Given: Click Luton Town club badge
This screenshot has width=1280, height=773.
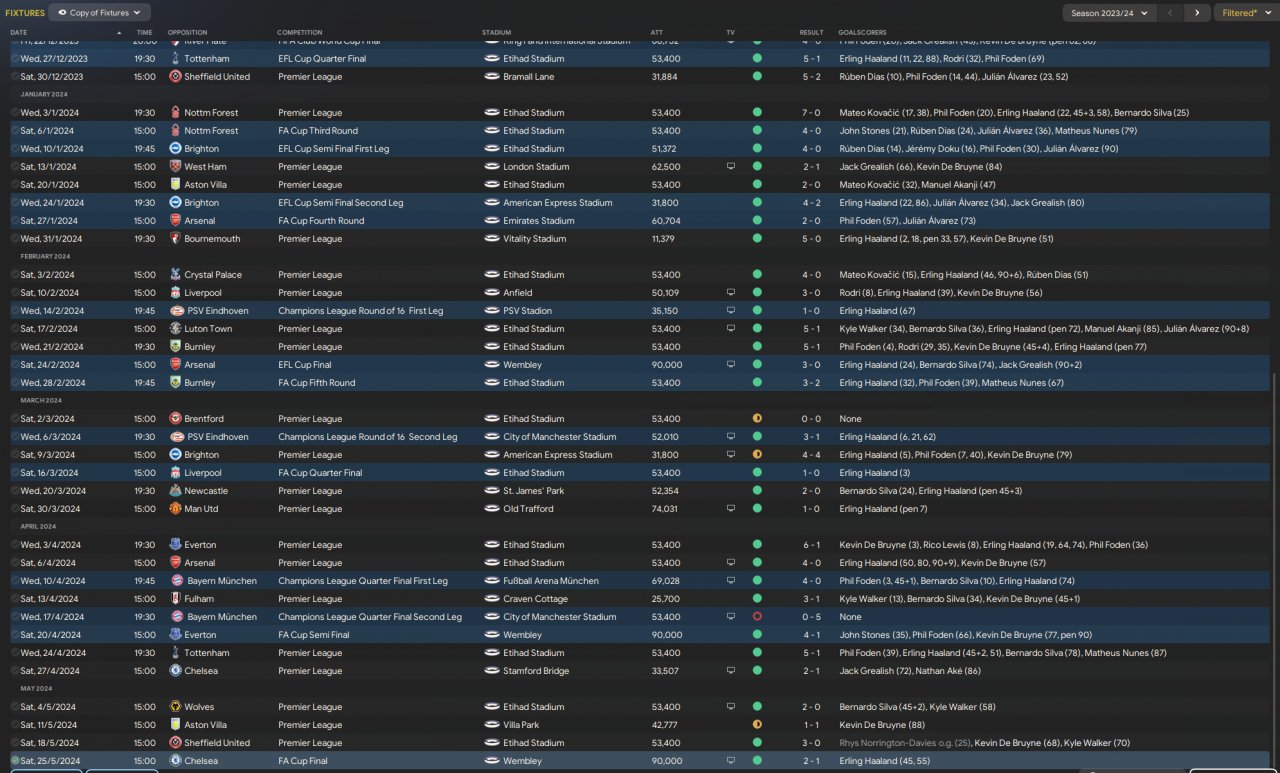Looking at the screenshot, I should (176, 329).
